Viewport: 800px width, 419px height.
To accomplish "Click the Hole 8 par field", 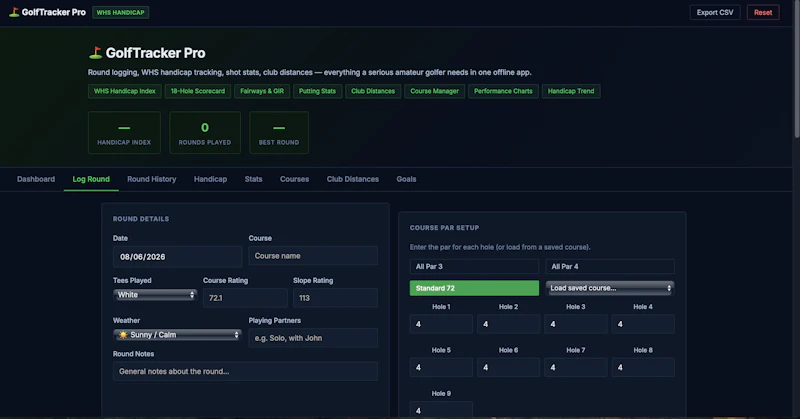I will pyautogui.click(x=643, y=367).
